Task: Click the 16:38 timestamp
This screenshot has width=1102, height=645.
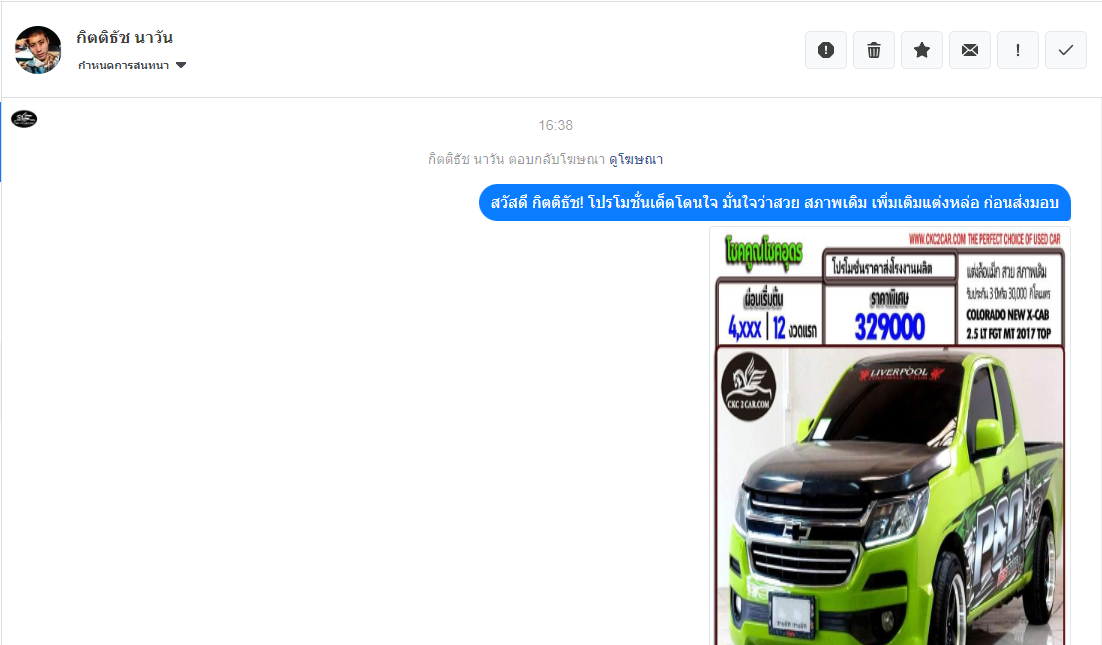Action: click(x=555, y=125)
